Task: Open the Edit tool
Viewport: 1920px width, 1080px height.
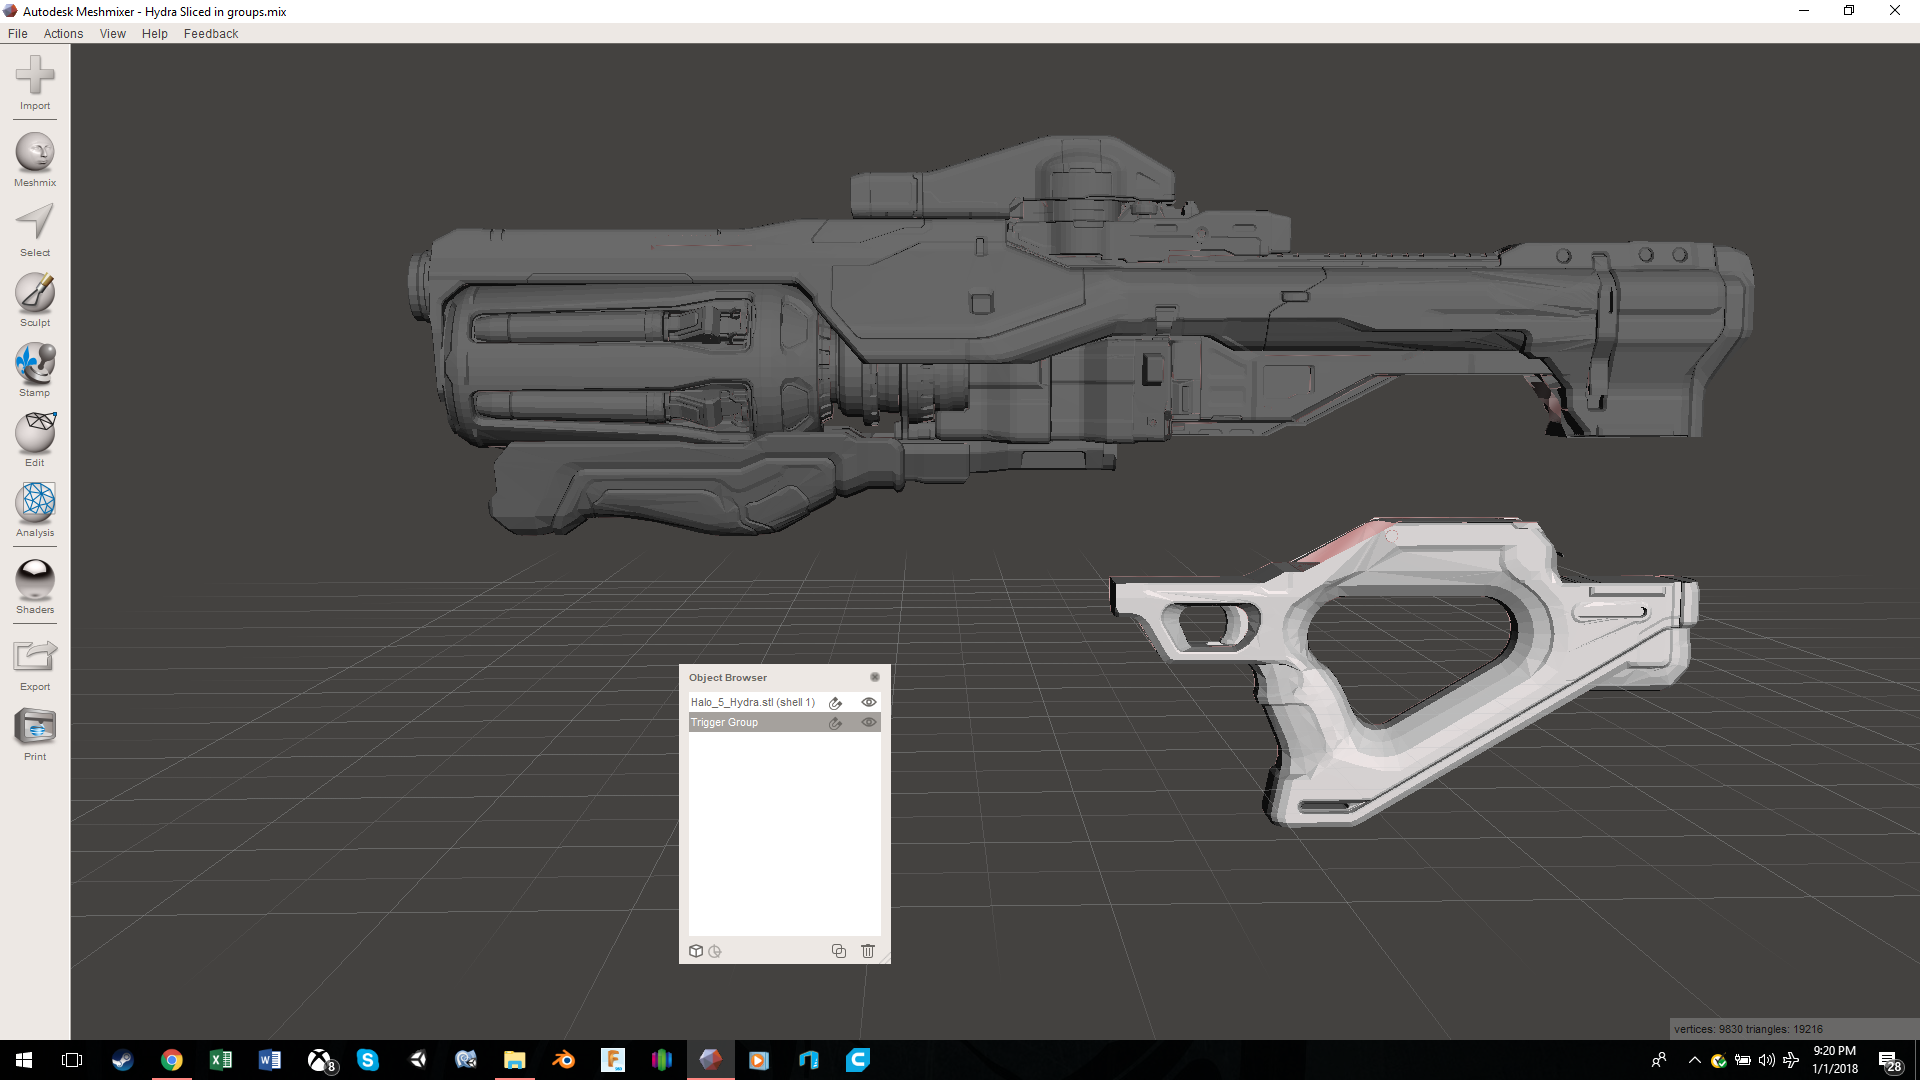Action: 35,439
